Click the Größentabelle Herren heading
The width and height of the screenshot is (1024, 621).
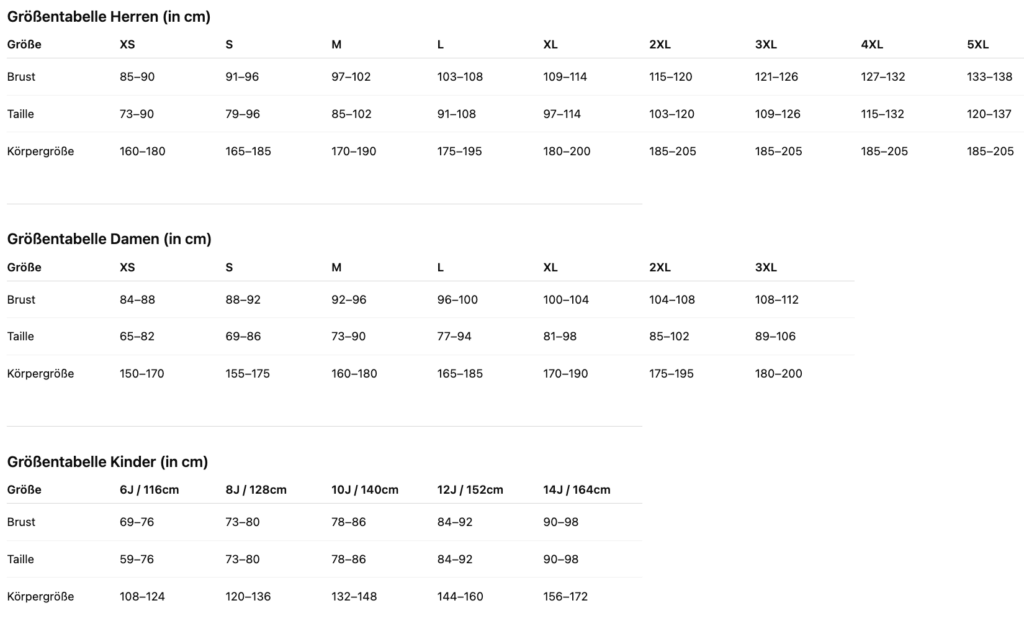pyautogui.click(x=108, y=17)
